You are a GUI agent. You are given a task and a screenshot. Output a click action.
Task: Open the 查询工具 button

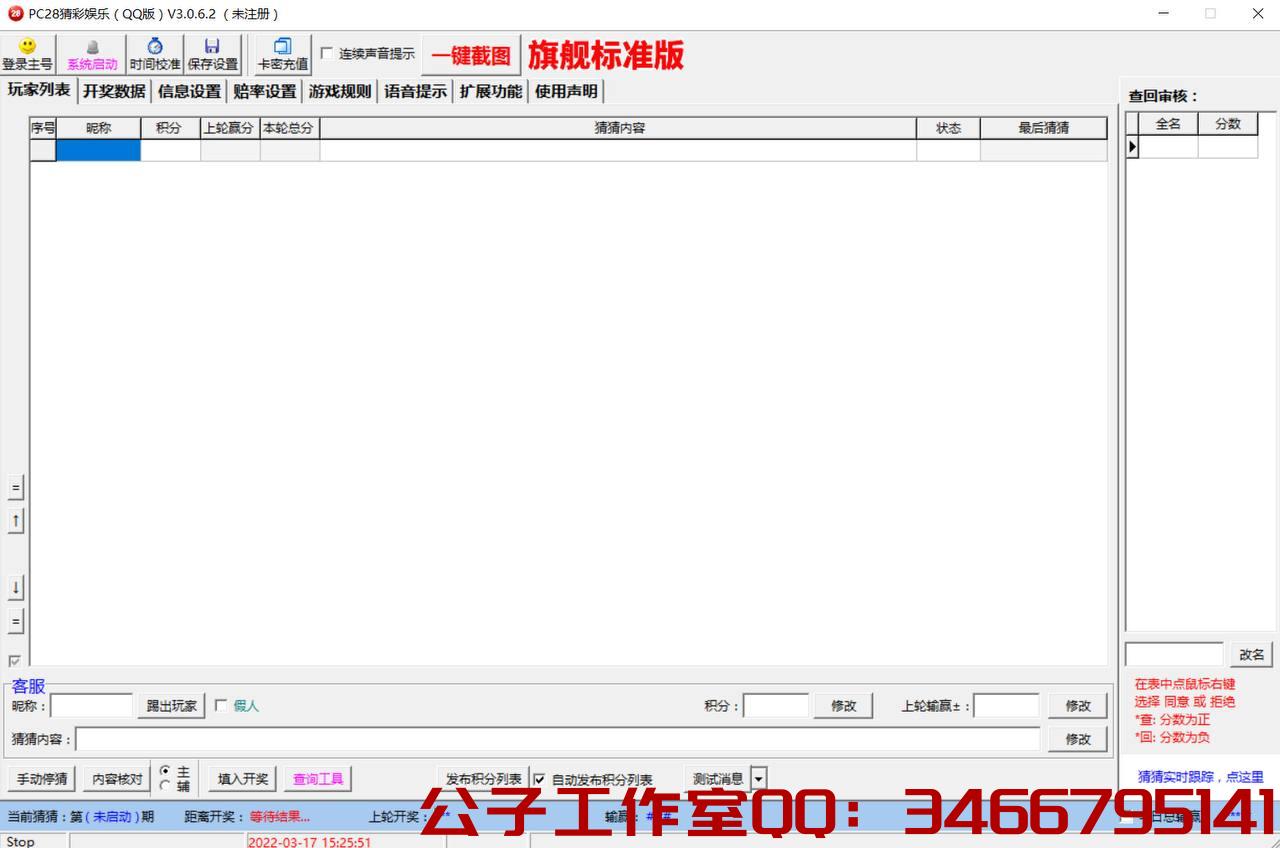318,779
